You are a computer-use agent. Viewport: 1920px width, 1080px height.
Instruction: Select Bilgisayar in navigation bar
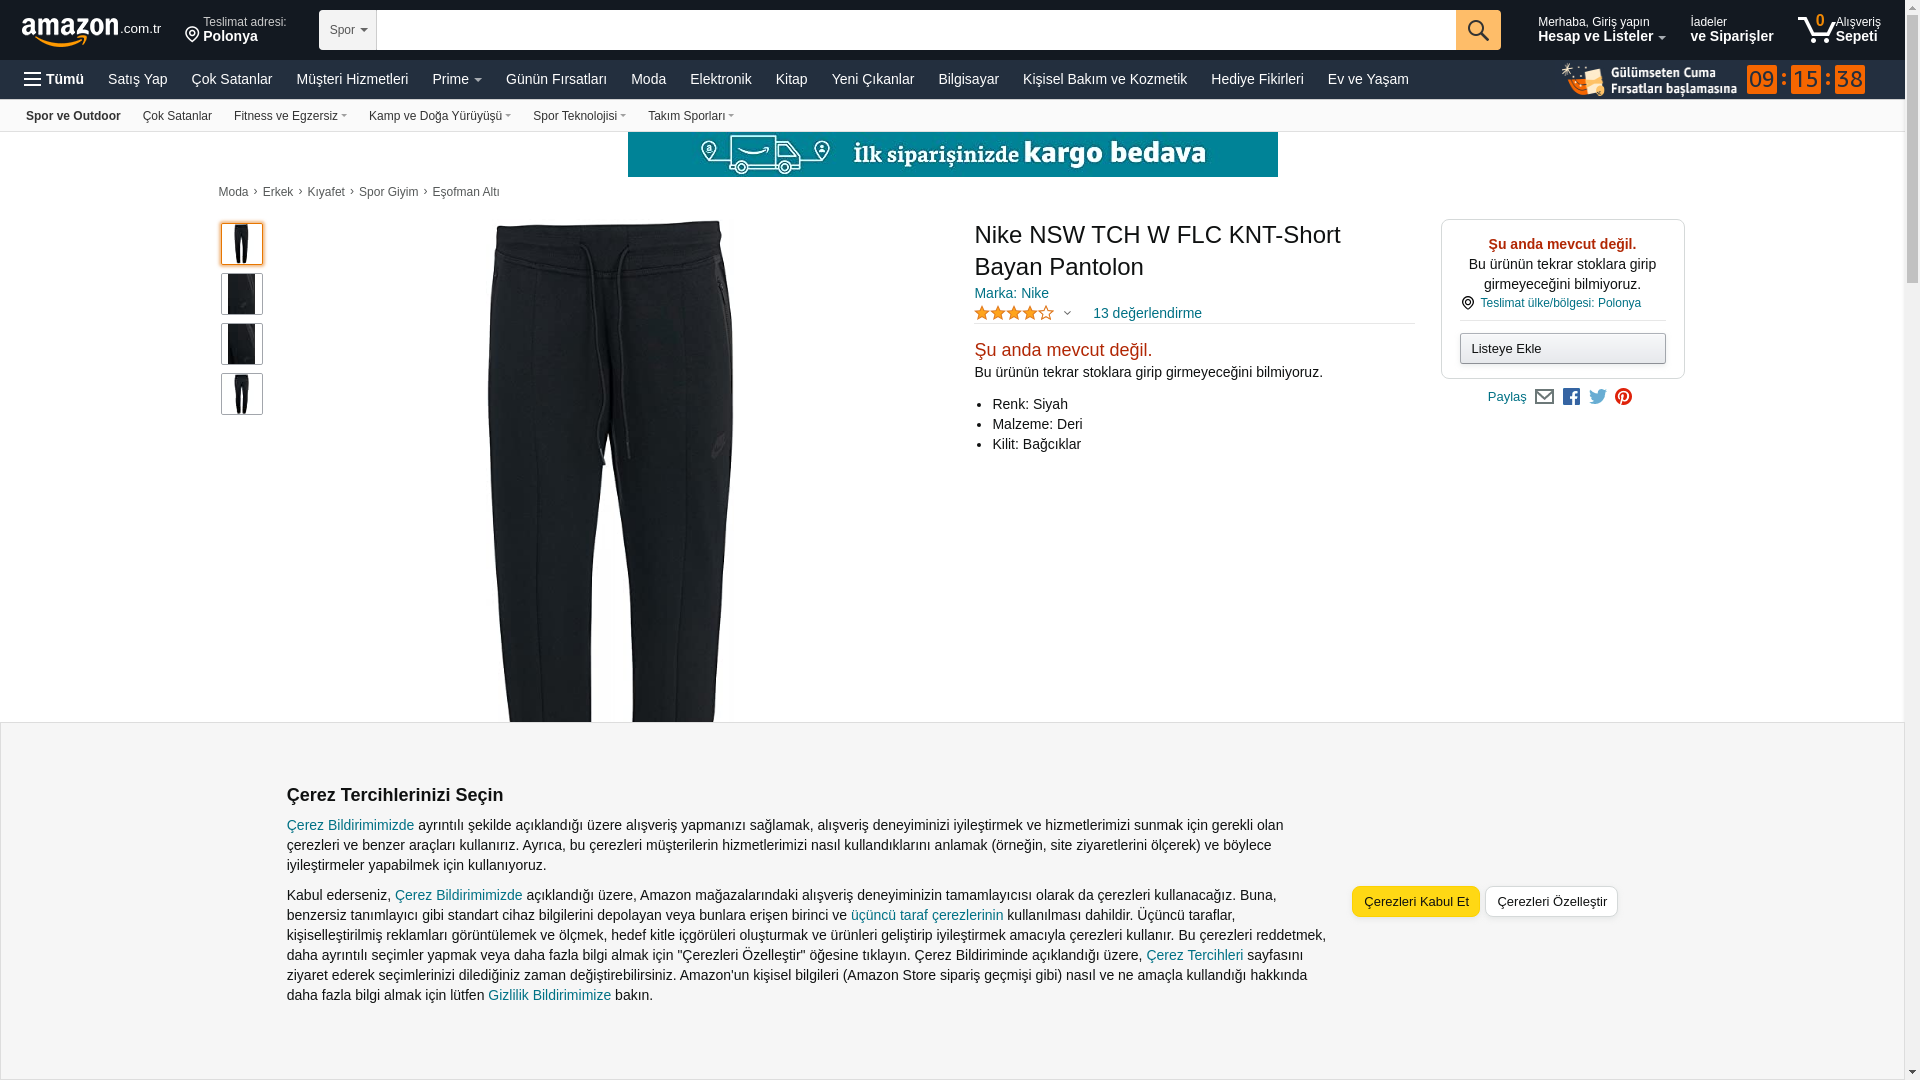(968, 79)
